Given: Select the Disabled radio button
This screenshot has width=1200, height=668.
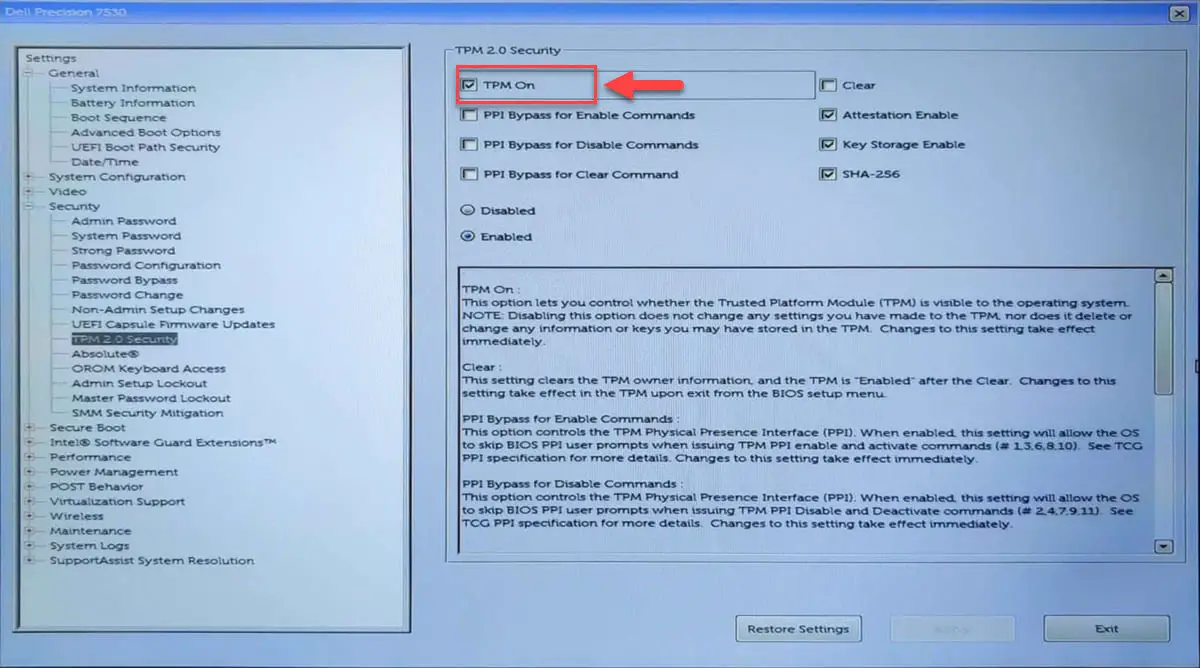Looking at the screenshot, I should pyautogui.click(x=466, y=210).
